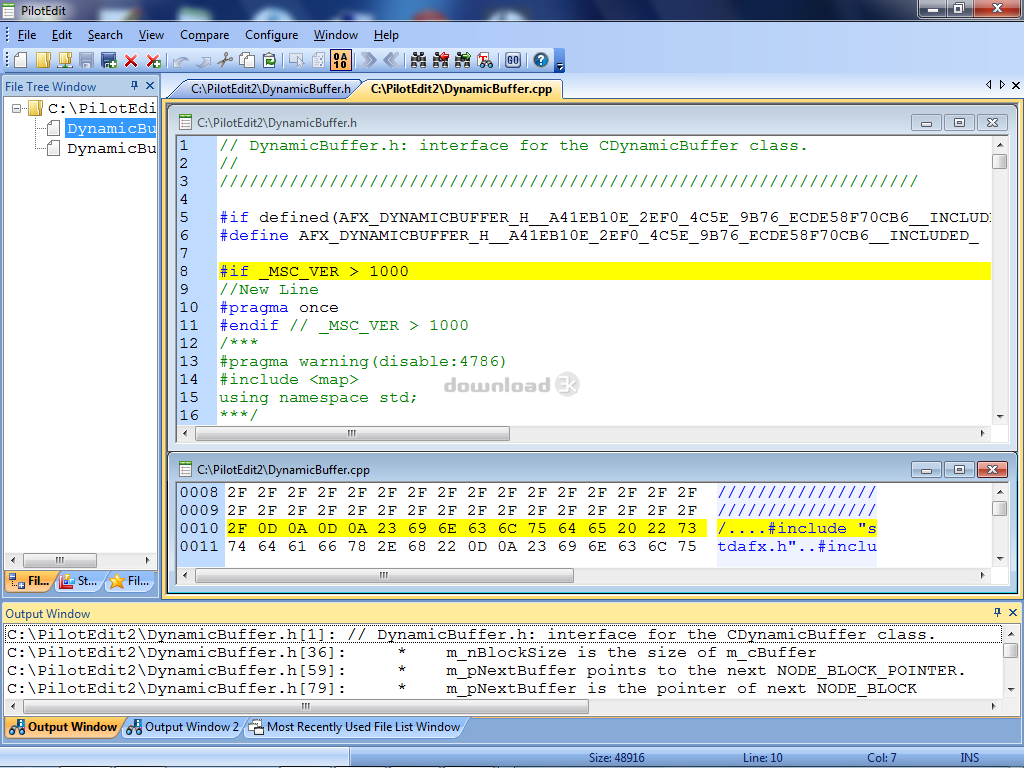
Task: Toggle pin on the File Tree Window
Action: point(133,86)
